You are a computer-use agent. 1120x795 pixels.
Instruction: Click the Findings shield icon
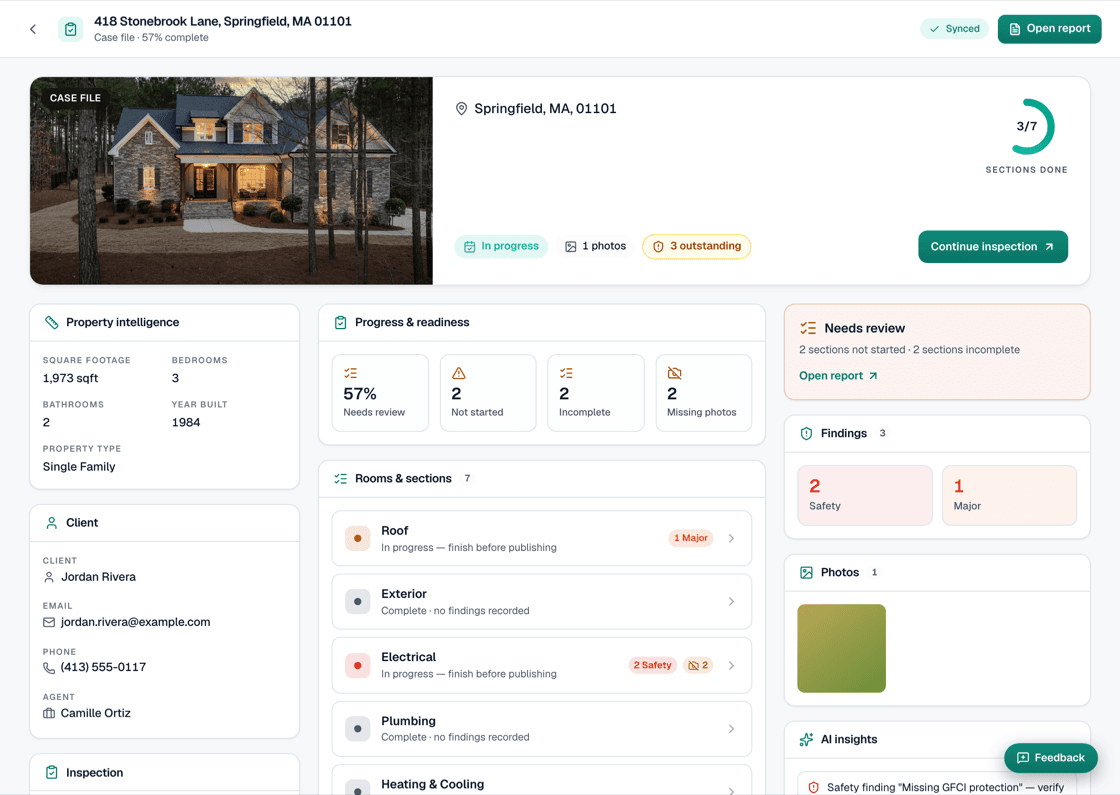[x=806, y=434]
